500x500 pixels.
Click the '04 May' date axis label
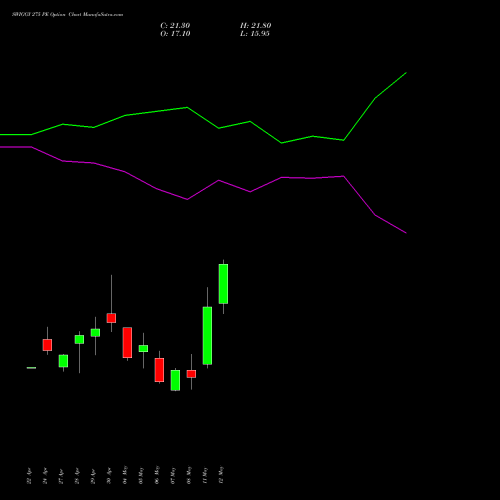click(125, 475)
